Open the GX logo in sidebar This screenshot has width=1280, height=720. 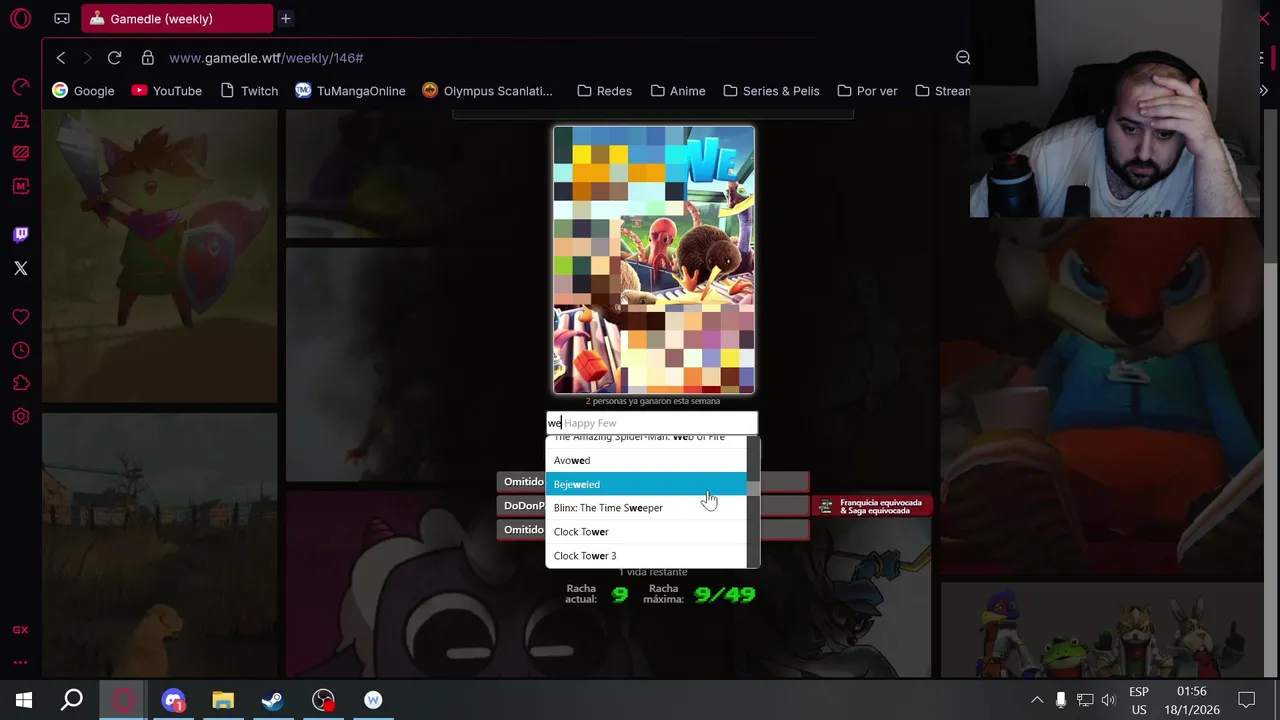coord(20,630)
